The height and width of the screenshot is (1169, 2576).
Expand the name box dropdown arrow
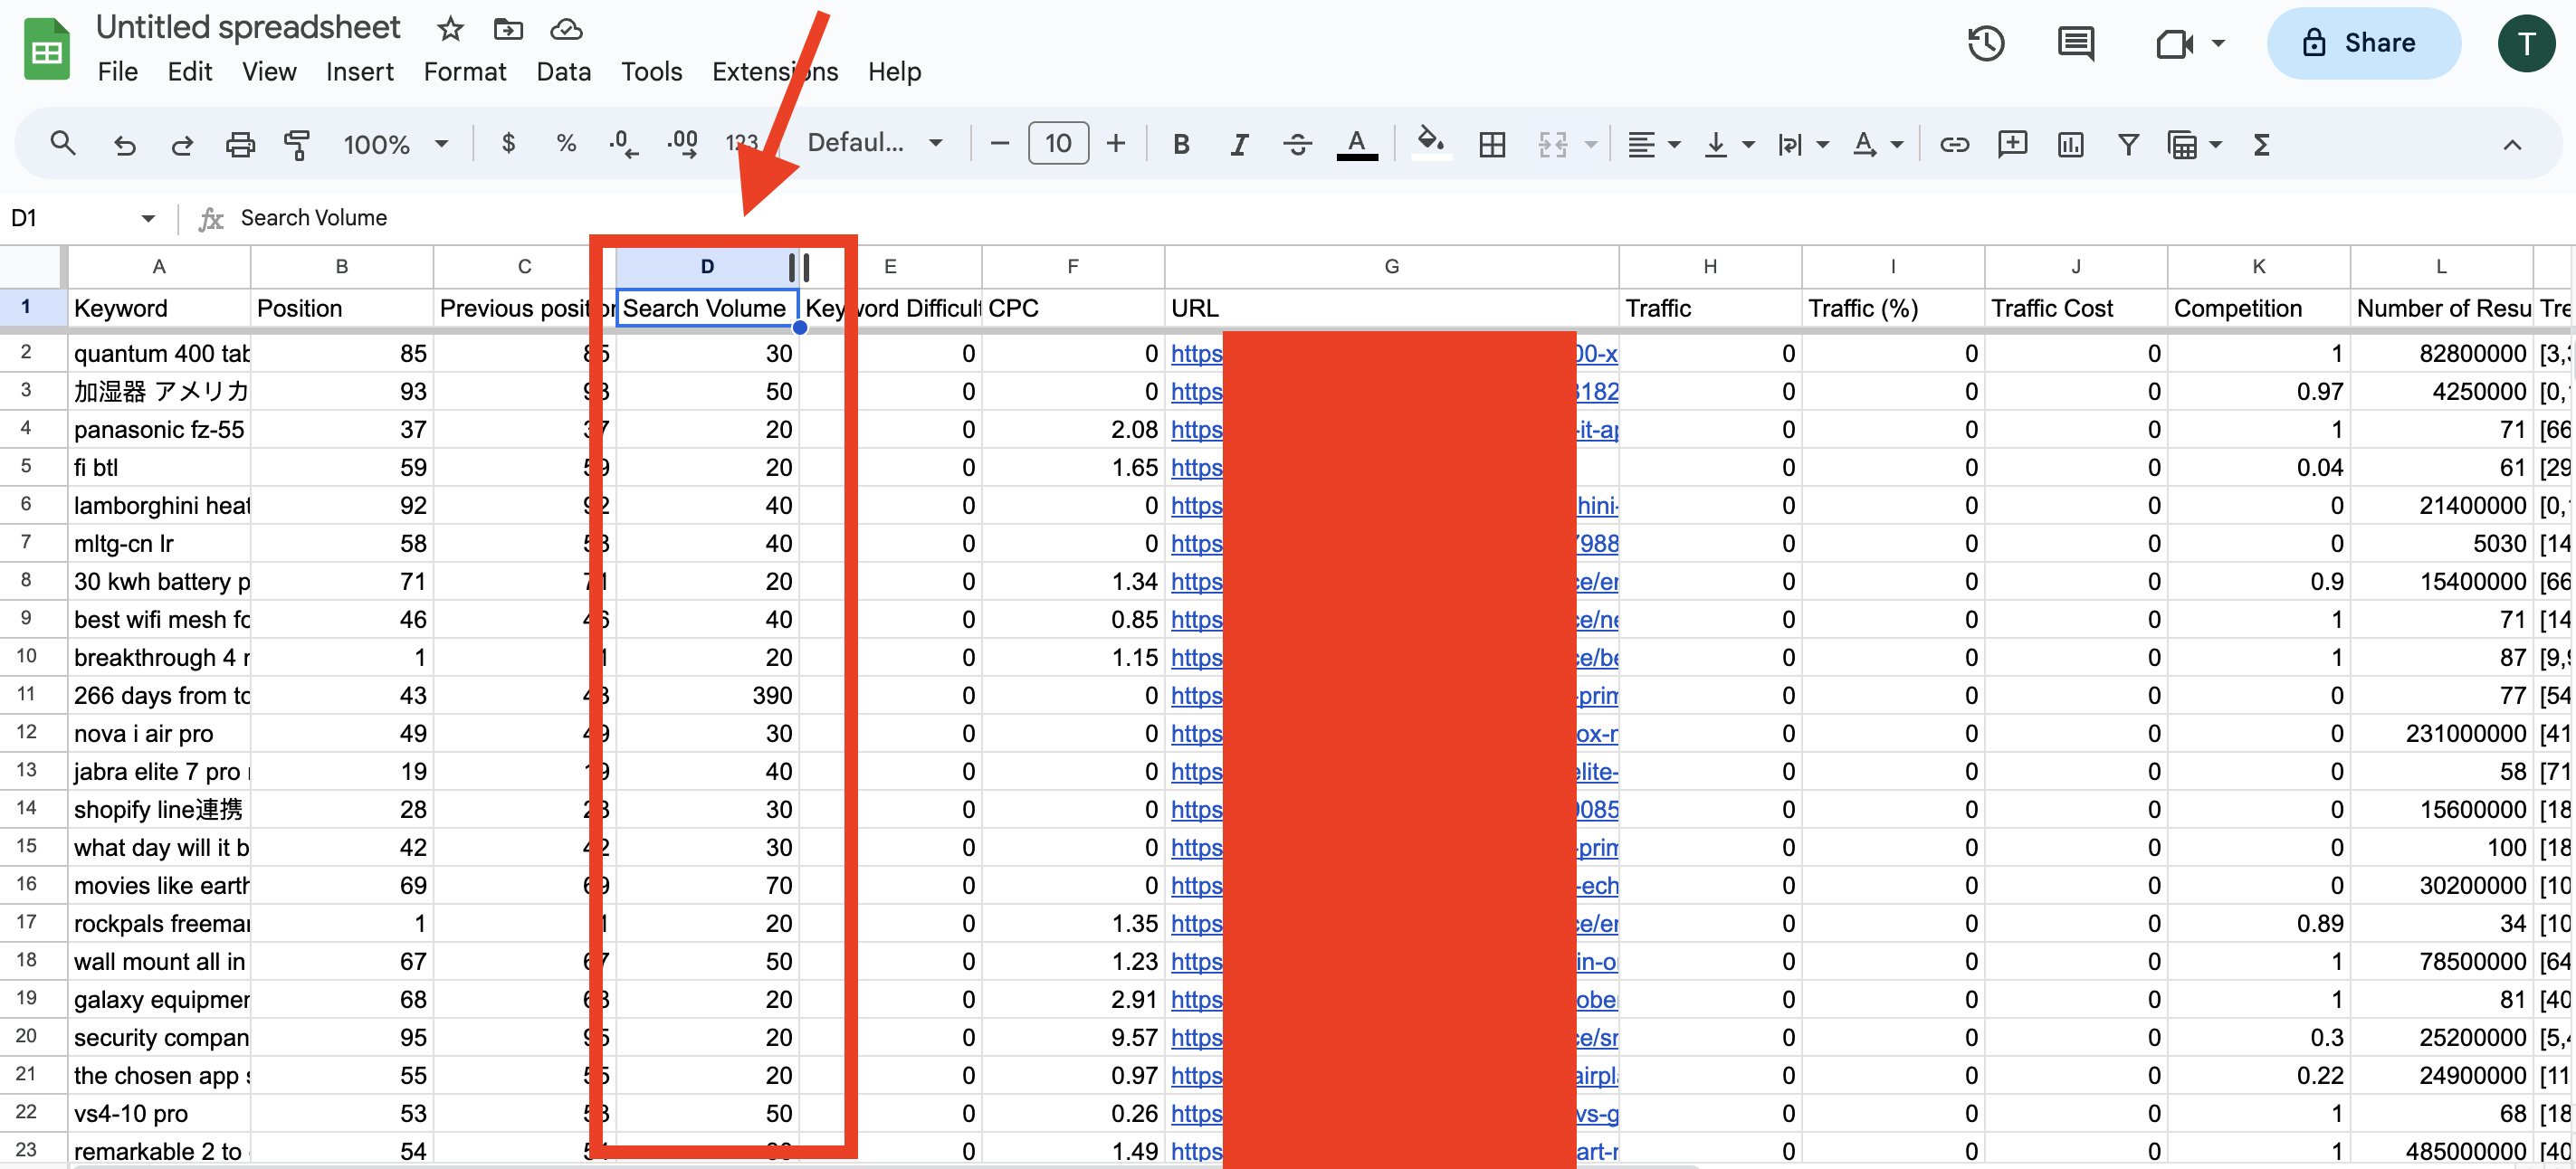(x=148, y=218)
